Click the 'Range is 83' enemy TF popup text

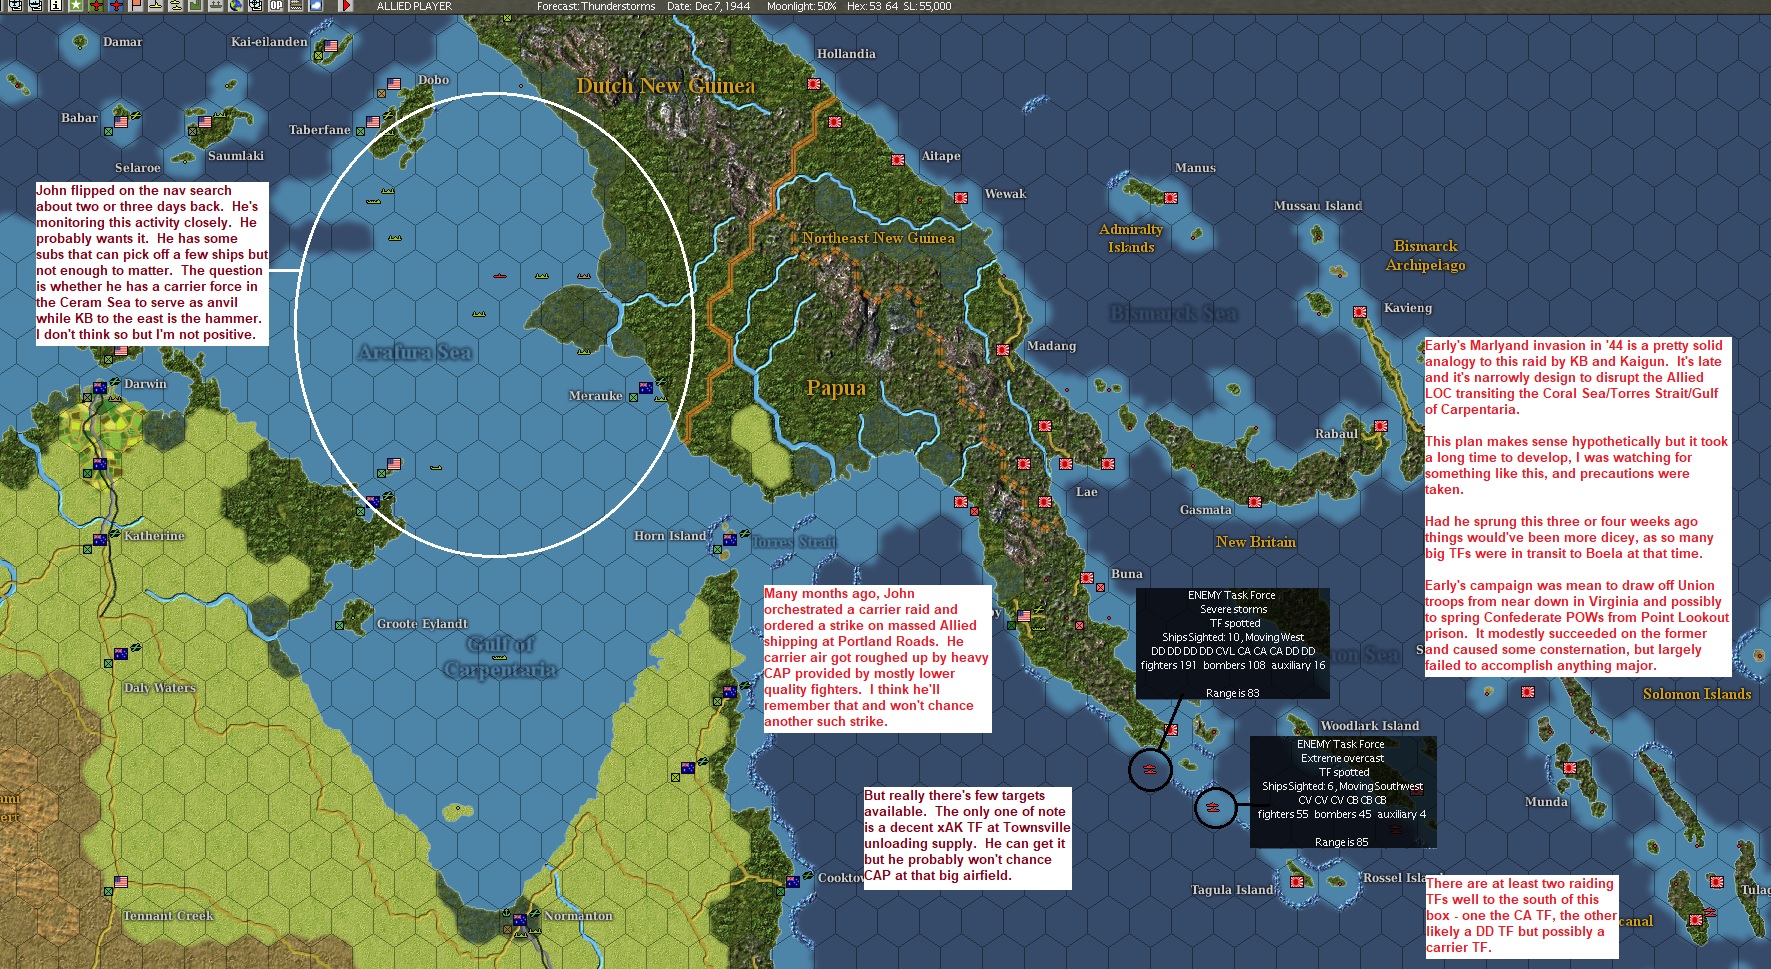coord(1232,693)
